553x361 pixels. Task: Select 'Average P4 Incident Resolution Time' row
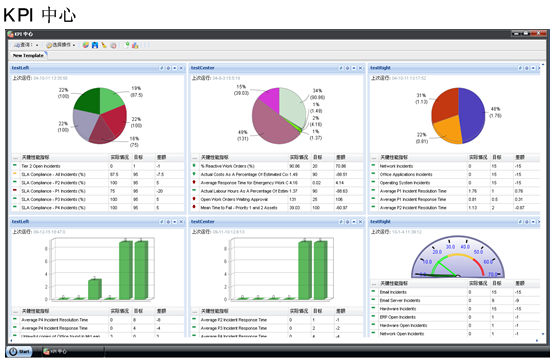[98, 320]
